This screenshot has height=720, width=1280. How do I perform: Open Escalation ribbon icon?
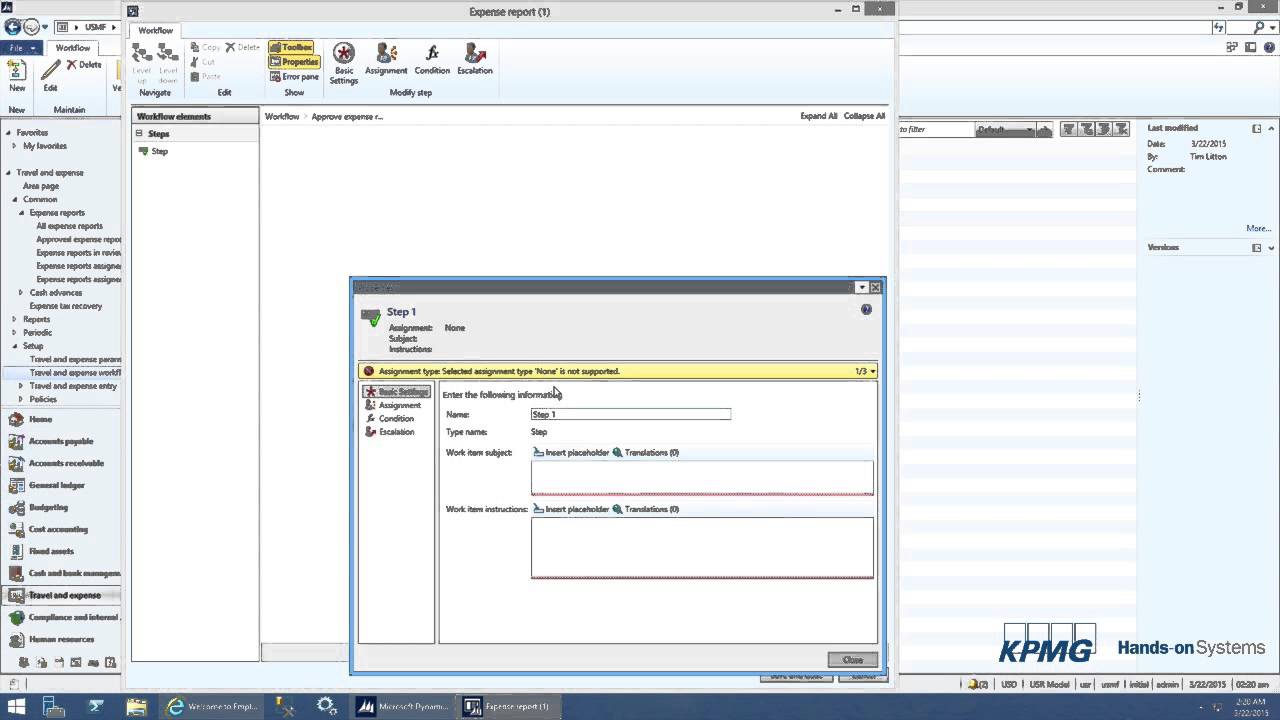click(475, 60)
